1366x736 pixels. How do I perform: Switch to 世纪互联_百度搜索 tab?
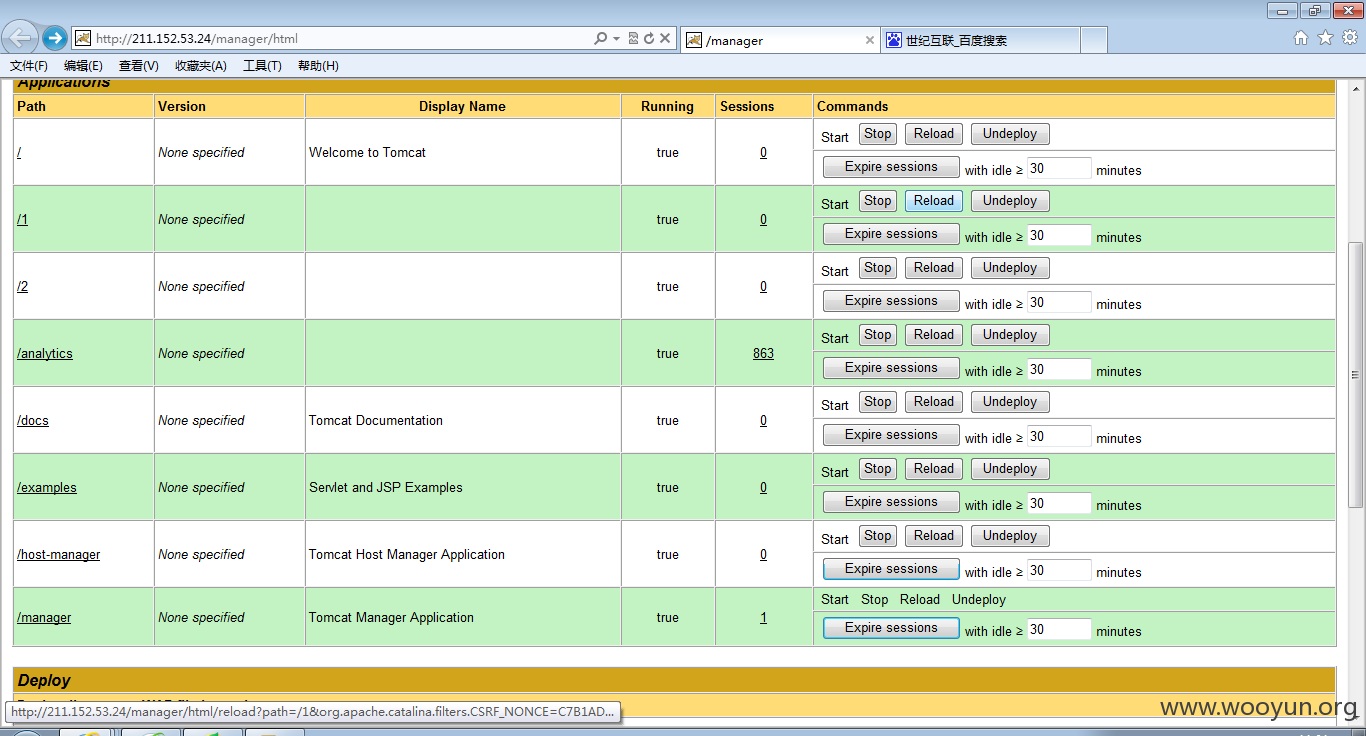coord(980,40)
